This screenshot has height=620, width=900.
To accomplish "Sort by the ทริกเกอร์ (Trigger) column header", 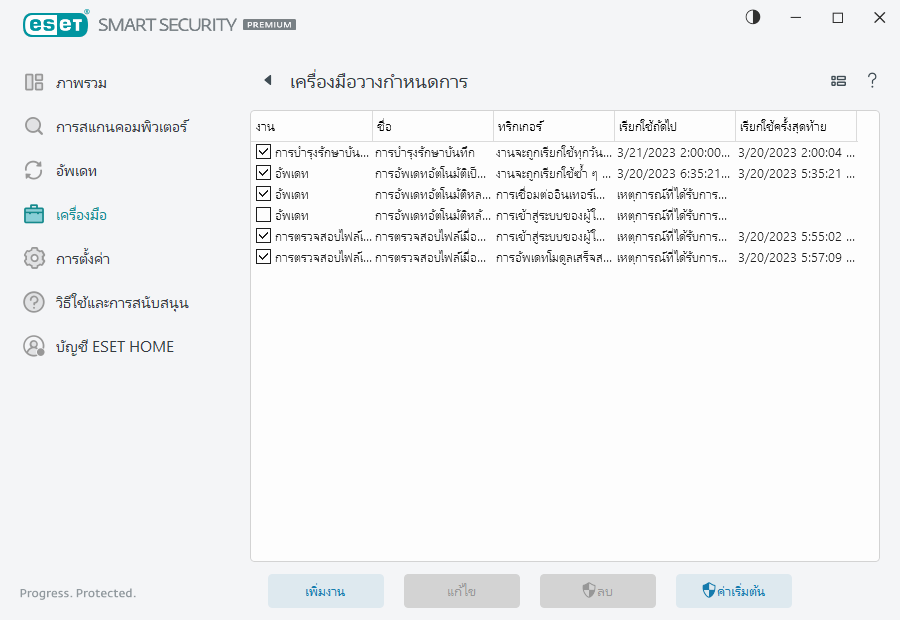I will pos(552,127).
